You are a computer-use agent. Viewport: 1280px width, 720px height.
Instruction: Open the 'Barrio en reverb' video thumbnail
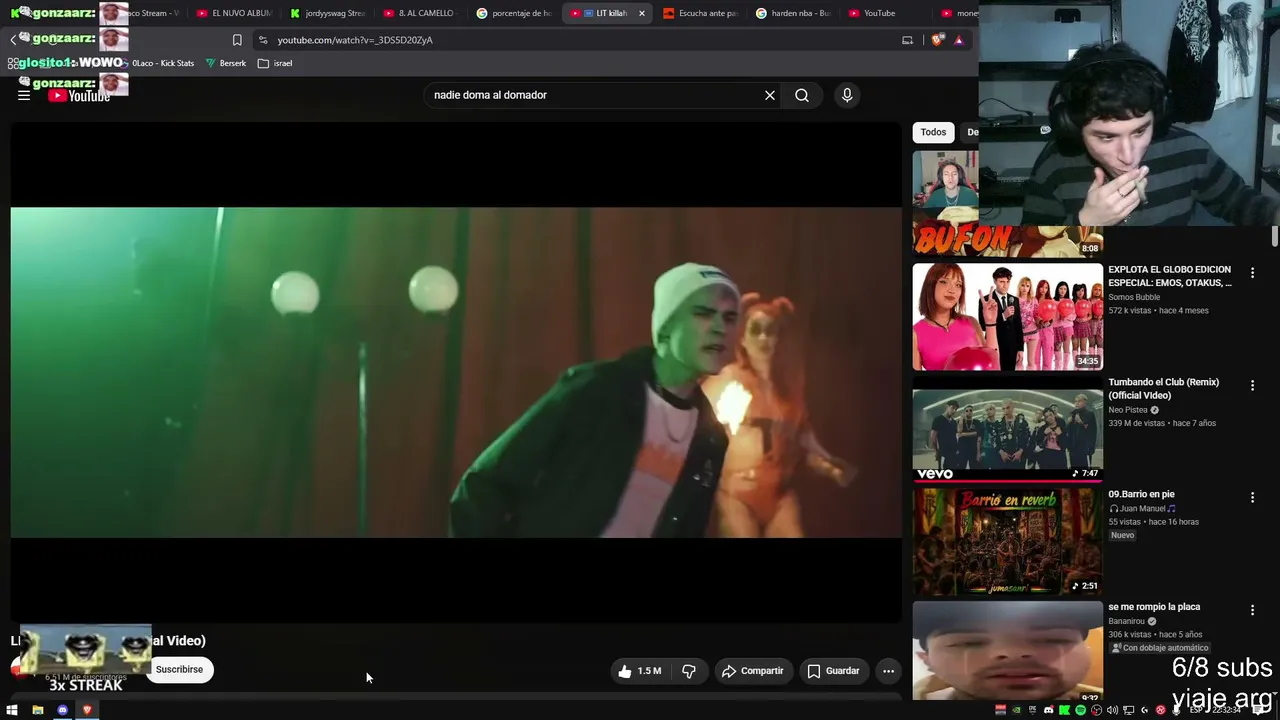point(1007,542)
